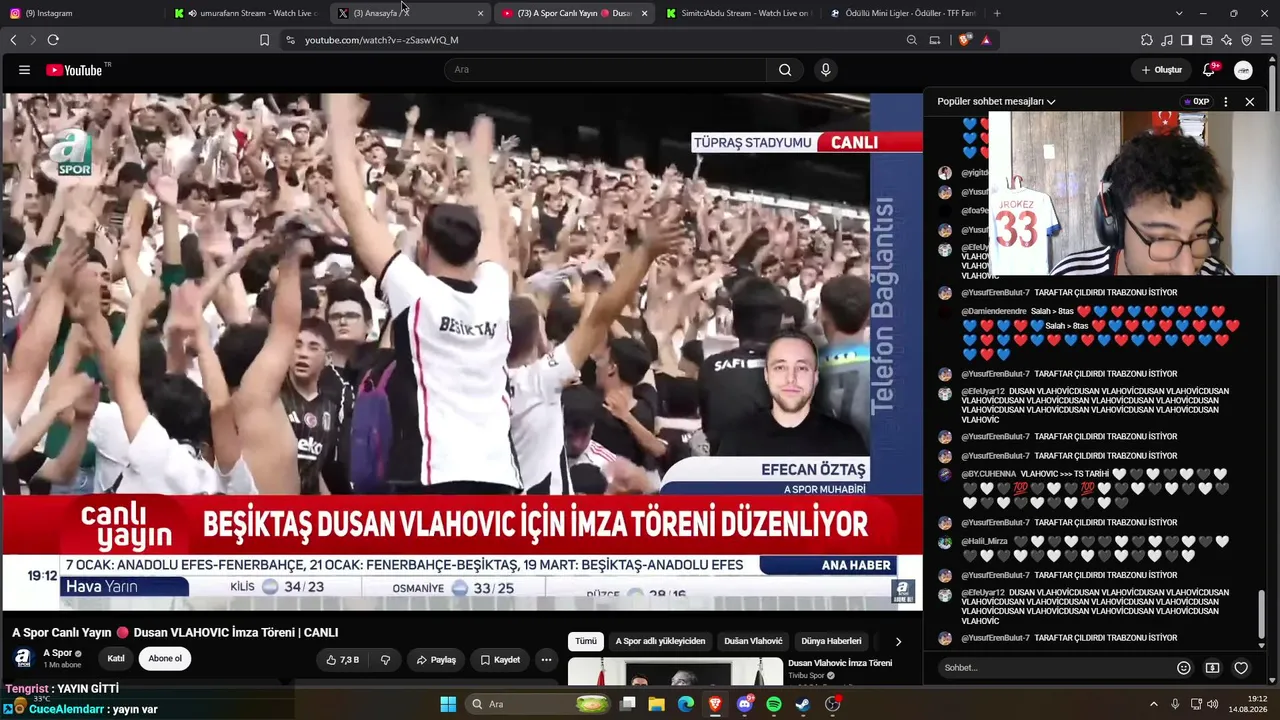Send a Super Chat with the dollar icon

1212,668
